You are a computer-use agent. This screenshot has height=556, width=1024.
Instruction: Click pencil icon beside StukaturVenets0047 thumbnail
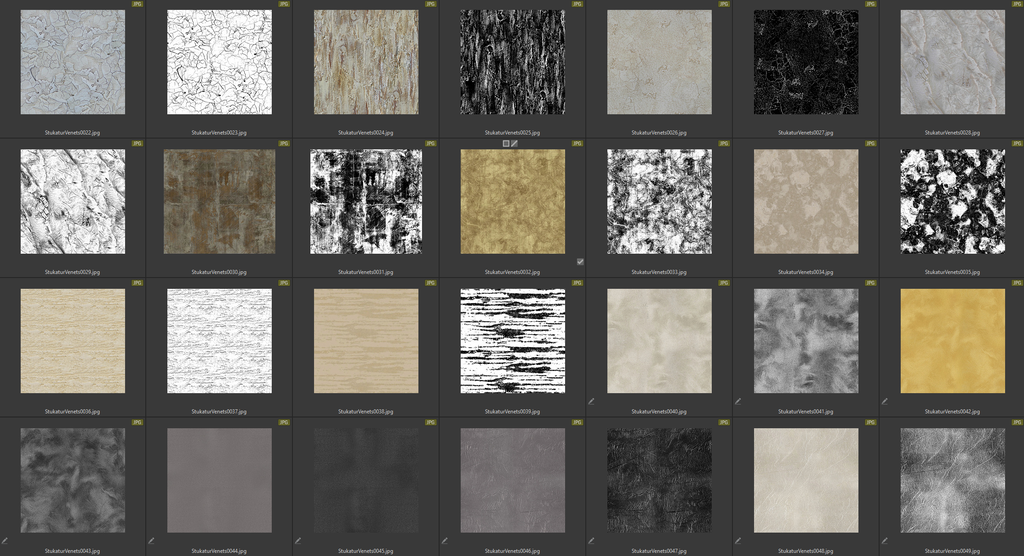pyautogui.click(x=591, y=541)
